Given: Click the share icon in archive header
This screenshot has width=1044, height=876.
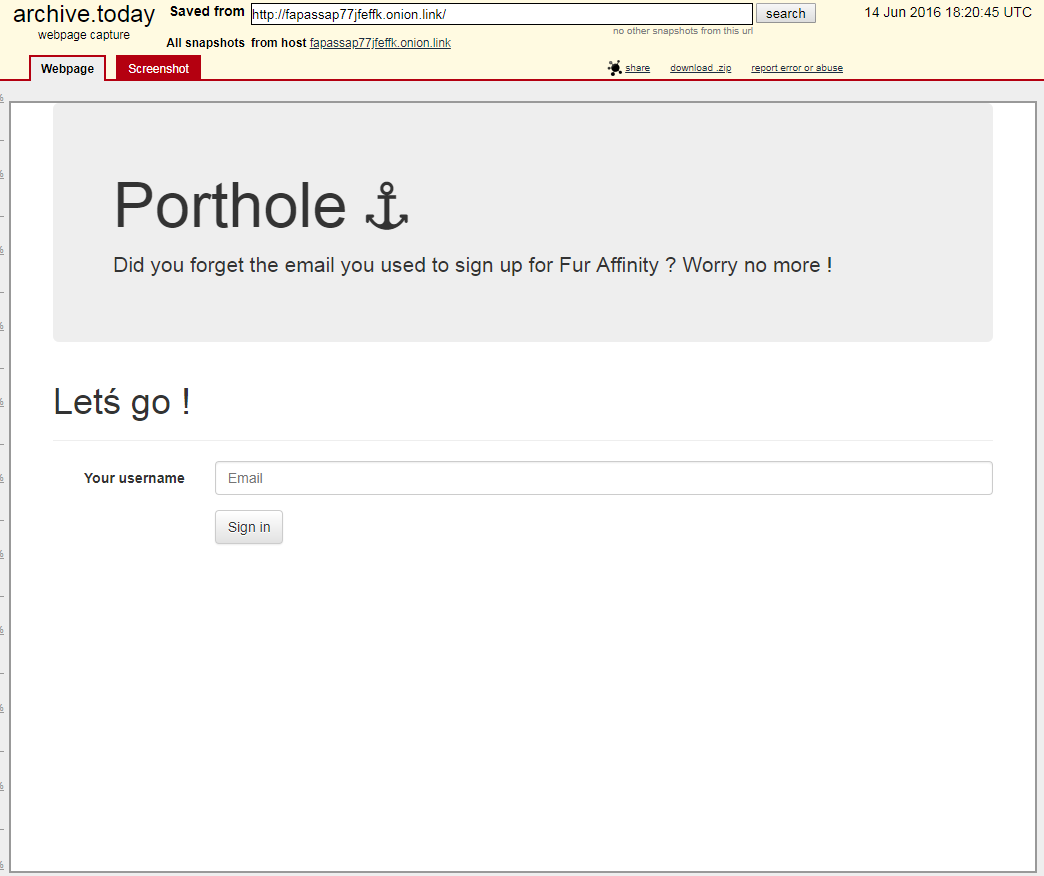Looking at the screenshot, I should [x=615, y=68].
